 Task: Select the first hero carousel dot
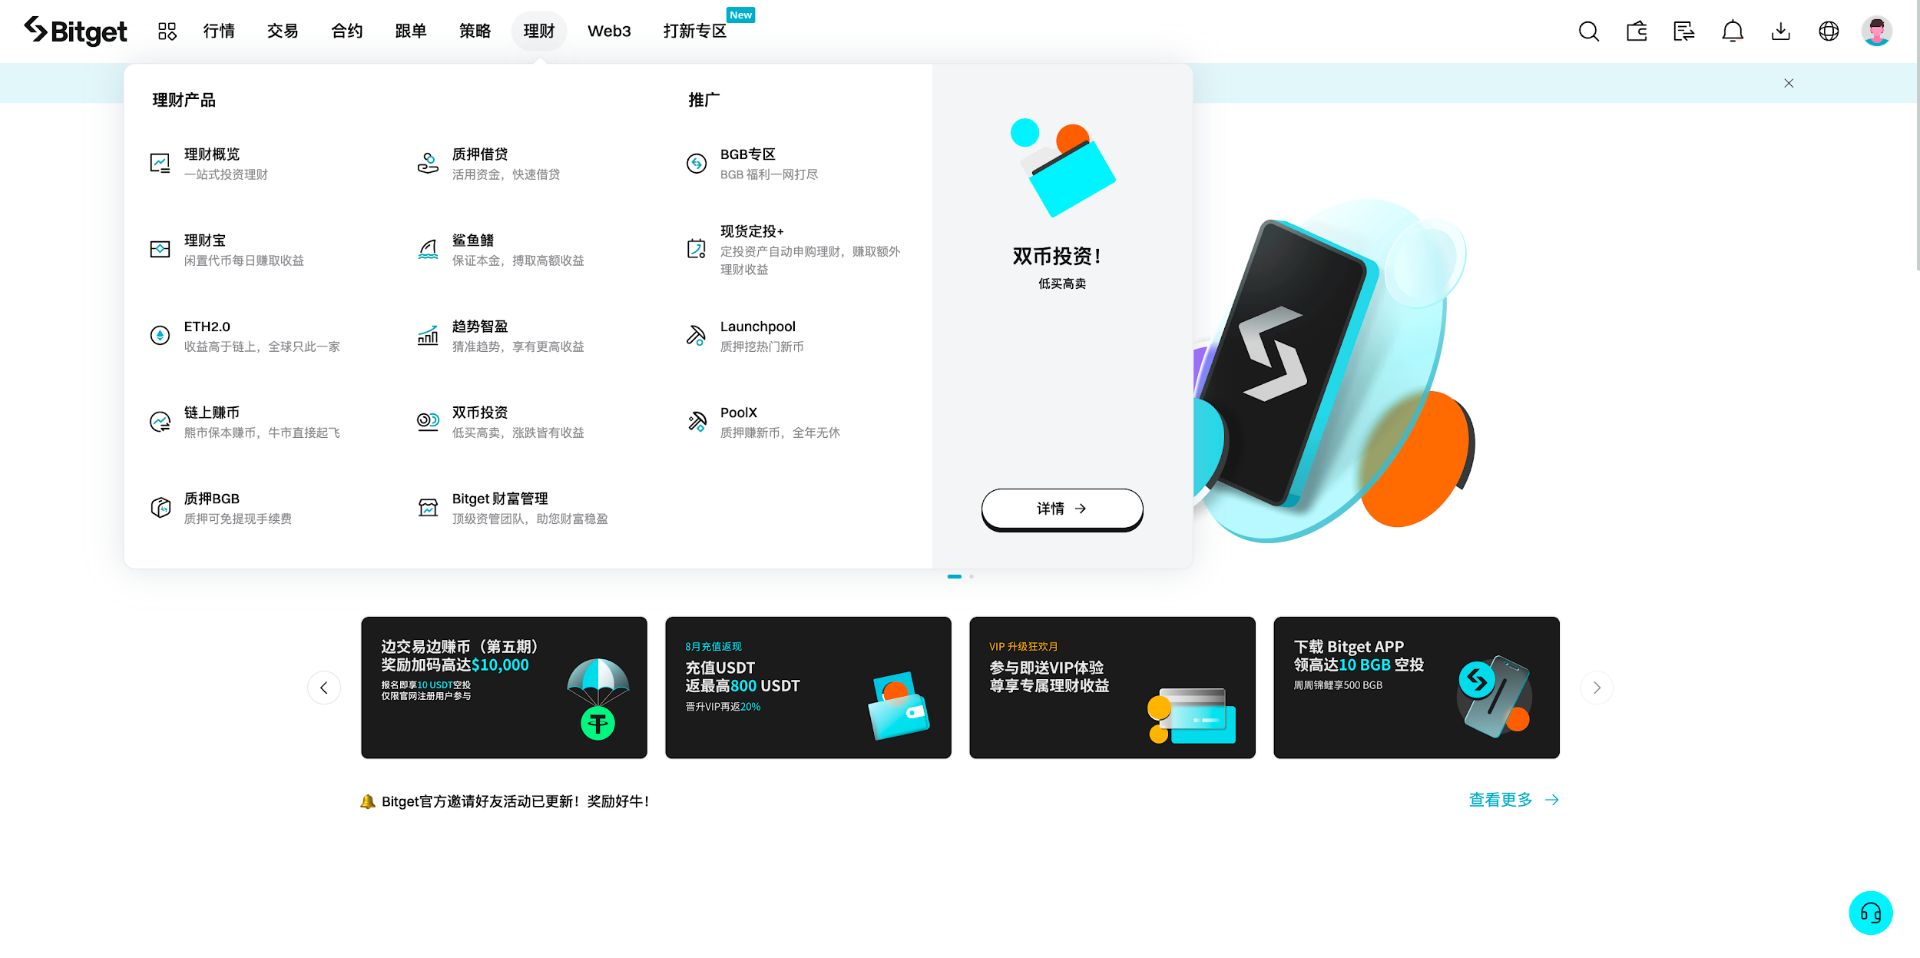954,576
